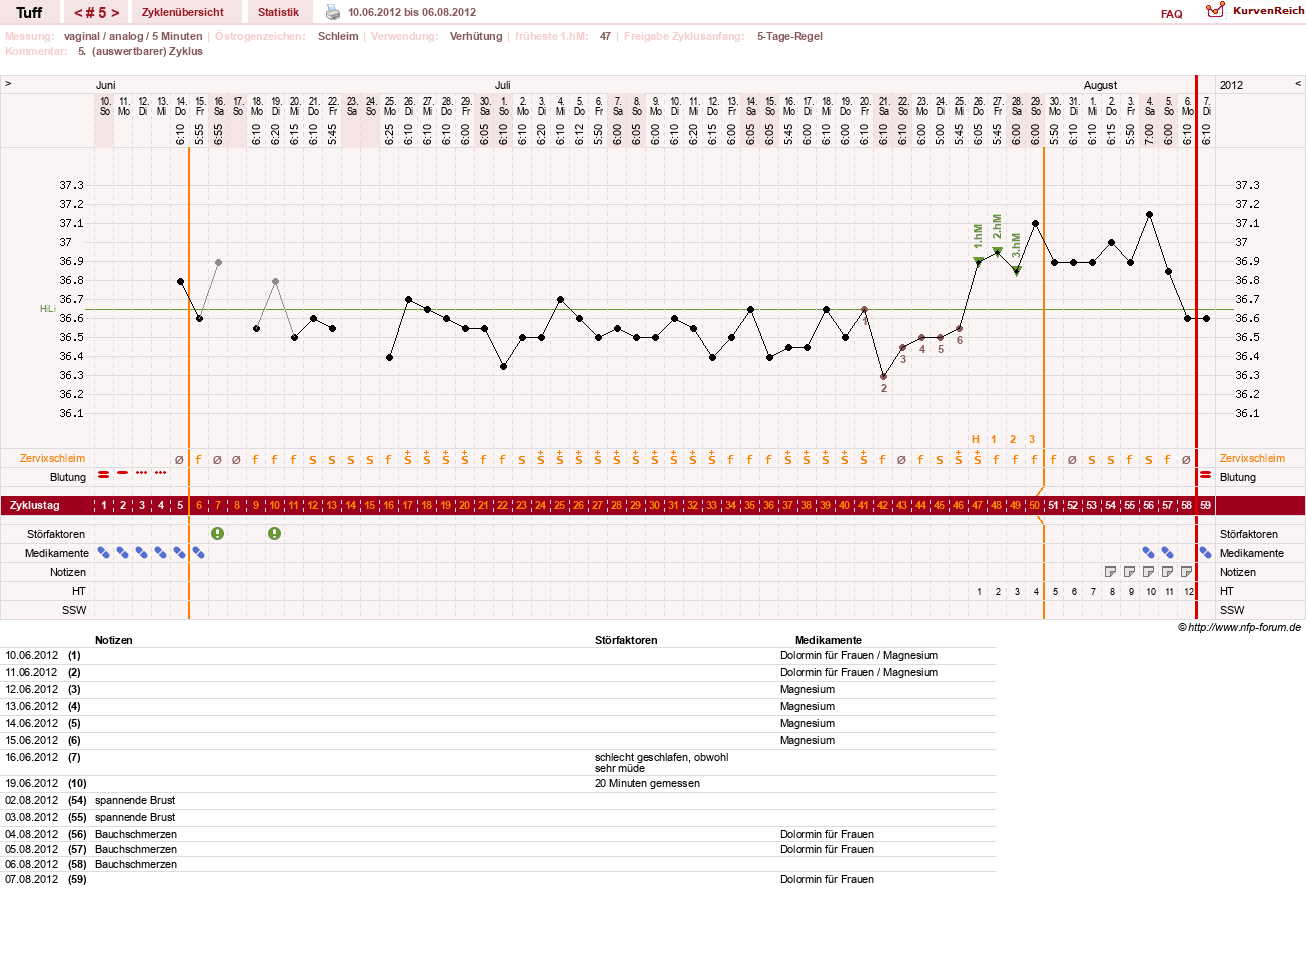Image resolution: width=1306 pixels, height=953 pixels.
Task: Select cycle day 51 in Zyklustag row
Action: pos(1053,505)
